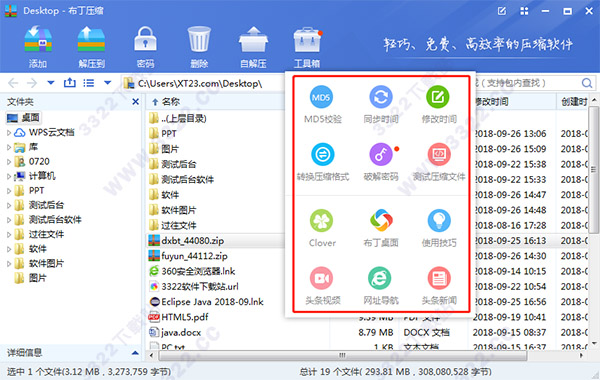Click the feedback edit icon in title bar
Image resolution: width=600 pixels, height=380 pixels.
pos(502,11)
